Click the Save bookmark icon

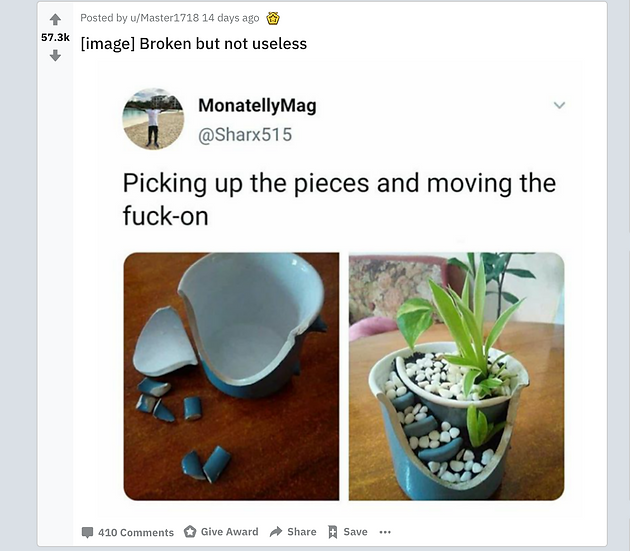tap(333, 532)
